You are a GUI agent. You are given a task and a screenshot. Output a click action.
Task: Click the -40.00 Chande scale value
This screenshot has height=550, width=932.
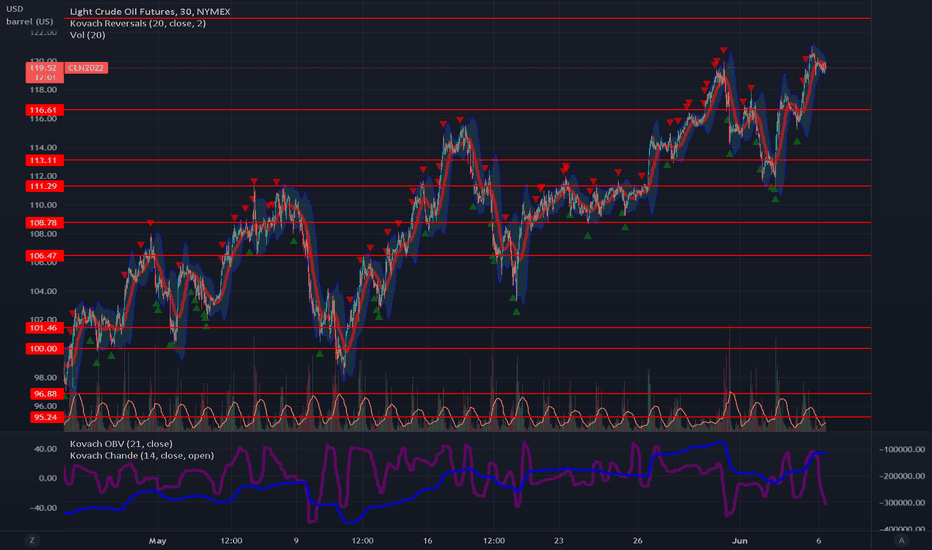(x=44, y=508)
